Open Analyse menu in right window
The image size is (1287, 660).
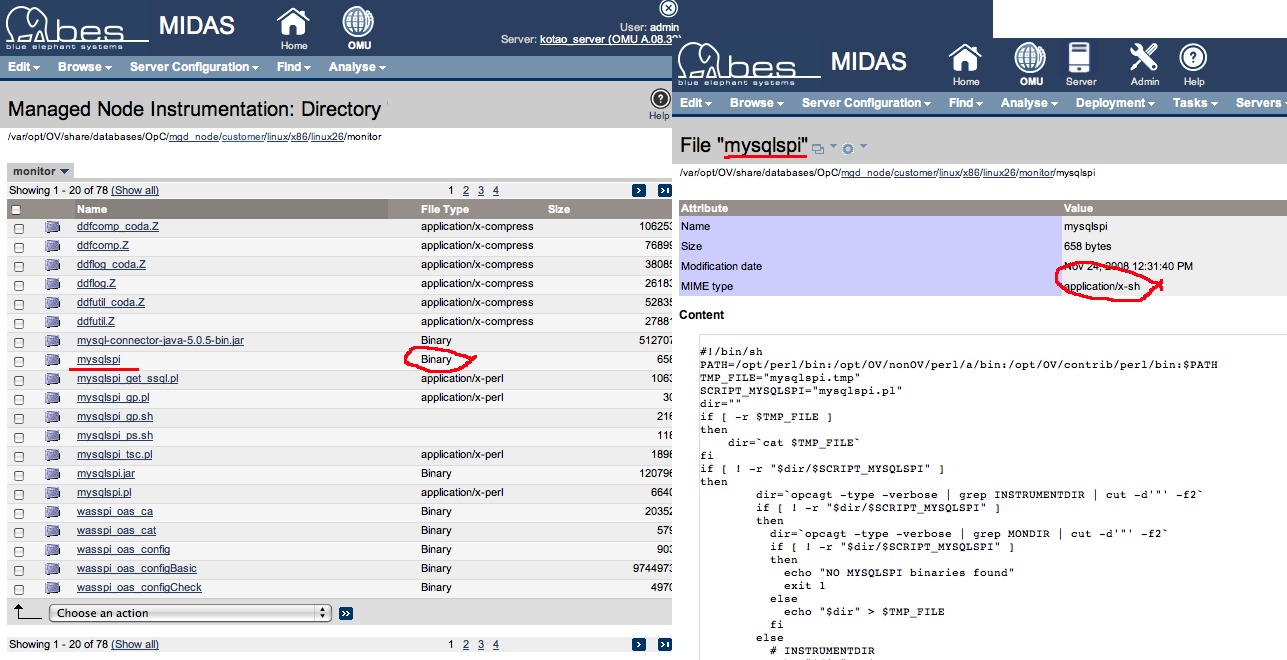tap(1029, 103)
